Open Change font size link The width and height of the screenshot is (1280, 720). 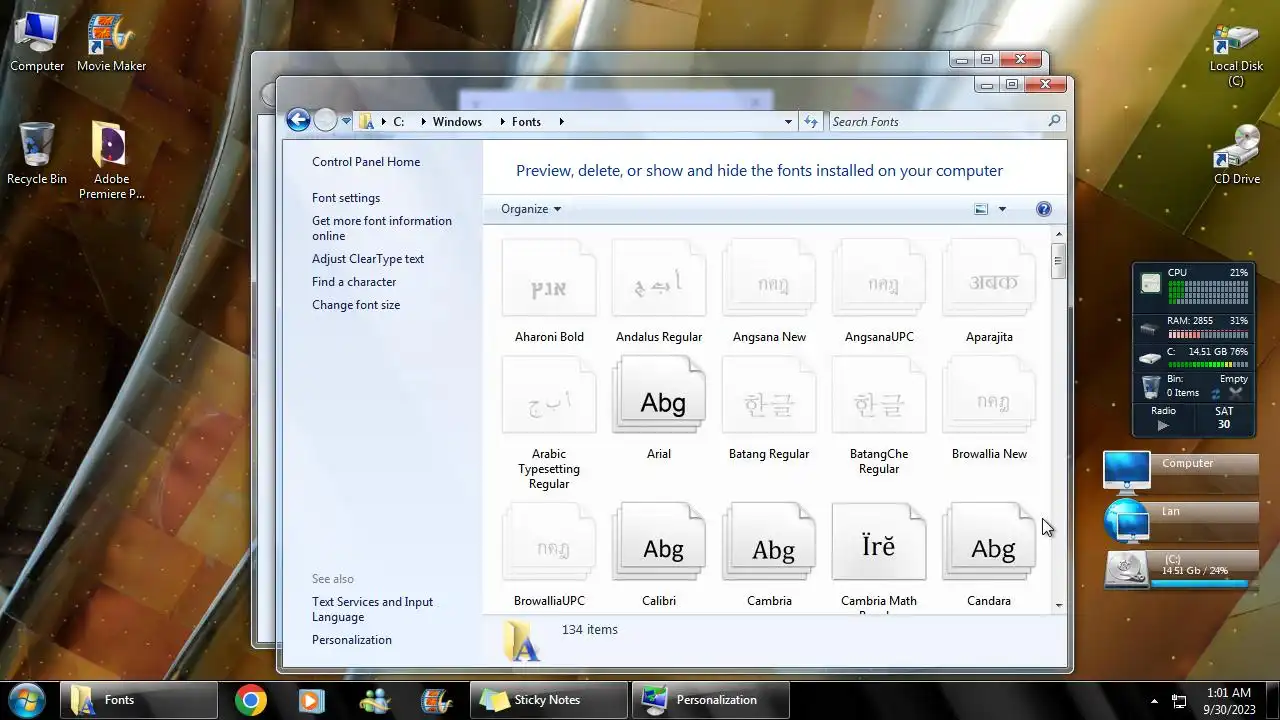click(x=356, y=305)
